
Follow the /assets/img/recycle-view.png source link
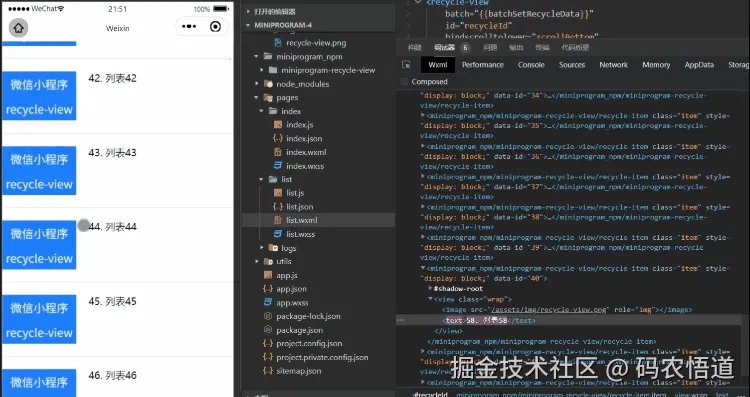tap(550, 309)
